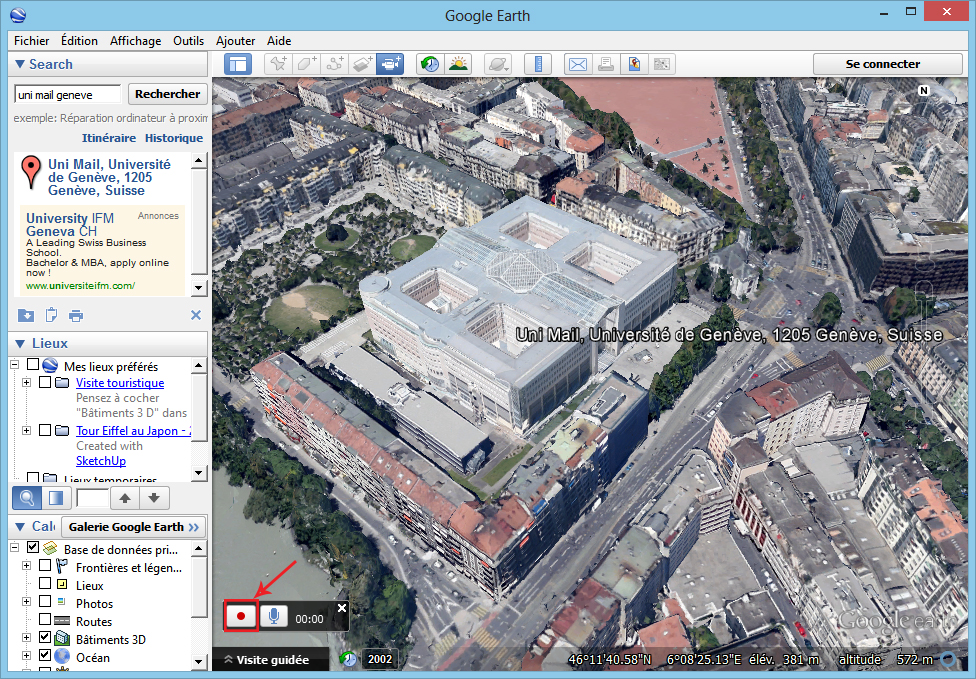Close the tour recording control bar

(342, 608)
